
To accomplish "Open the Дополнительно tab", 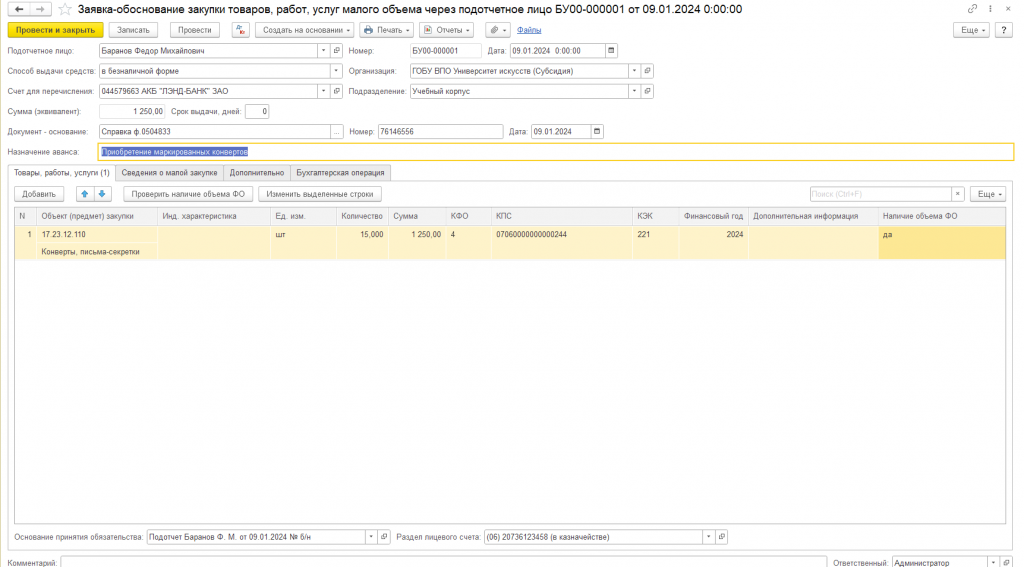I will click(x=257, y=172).
